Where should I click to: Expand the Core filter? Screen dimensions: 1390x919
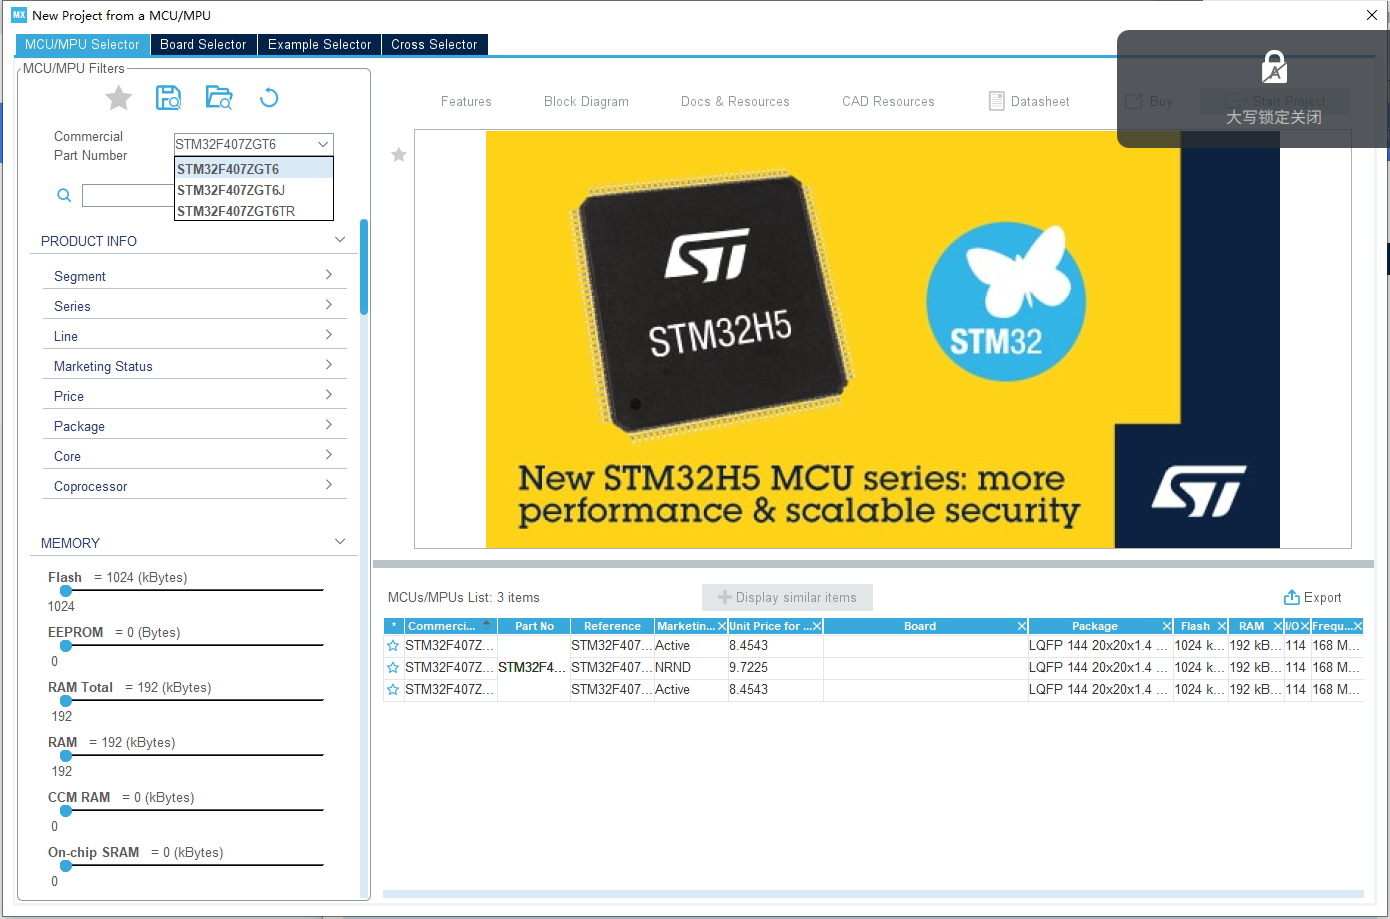(x=194, y=456)
